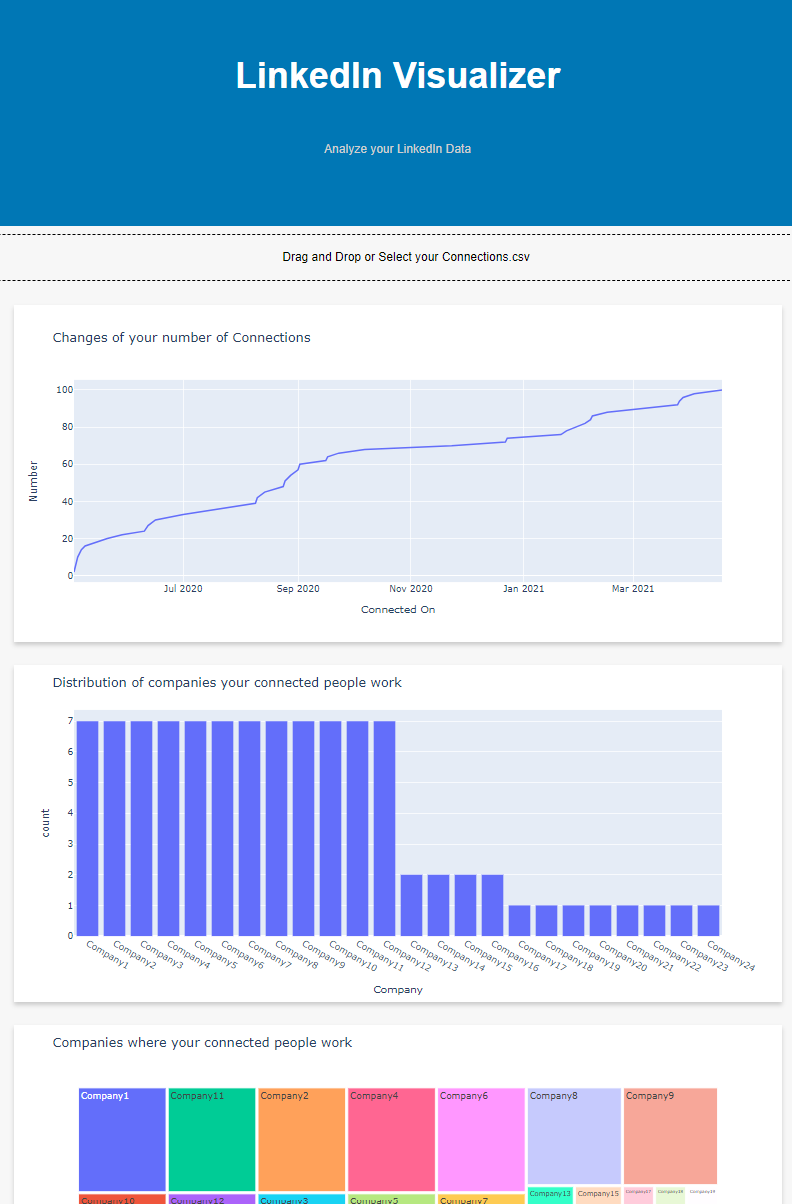Click the 'Company' x-axis title under bar chart
792x1204 pixels.
398,990
